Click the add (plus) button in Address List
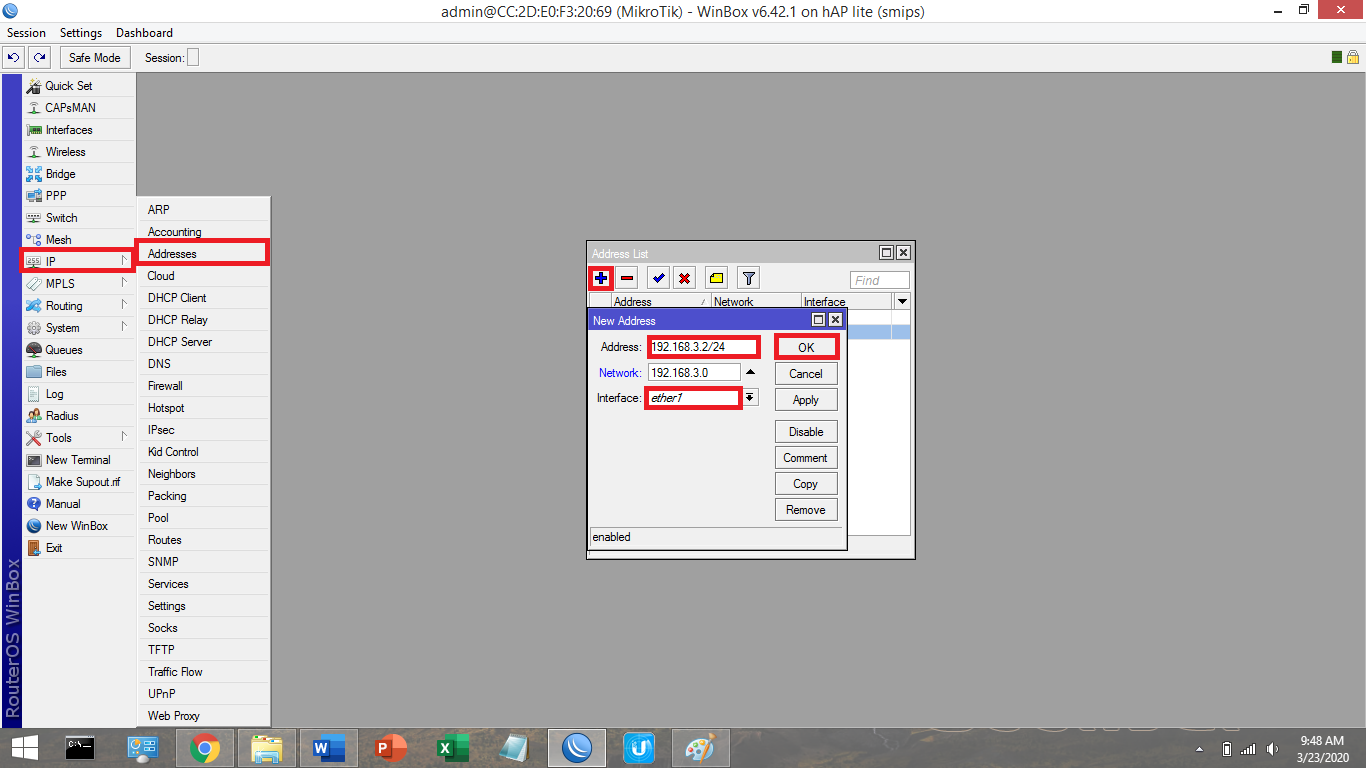The height and width of the screenshot is (768, 1366). pyautogui.click(x=601, y=278)
